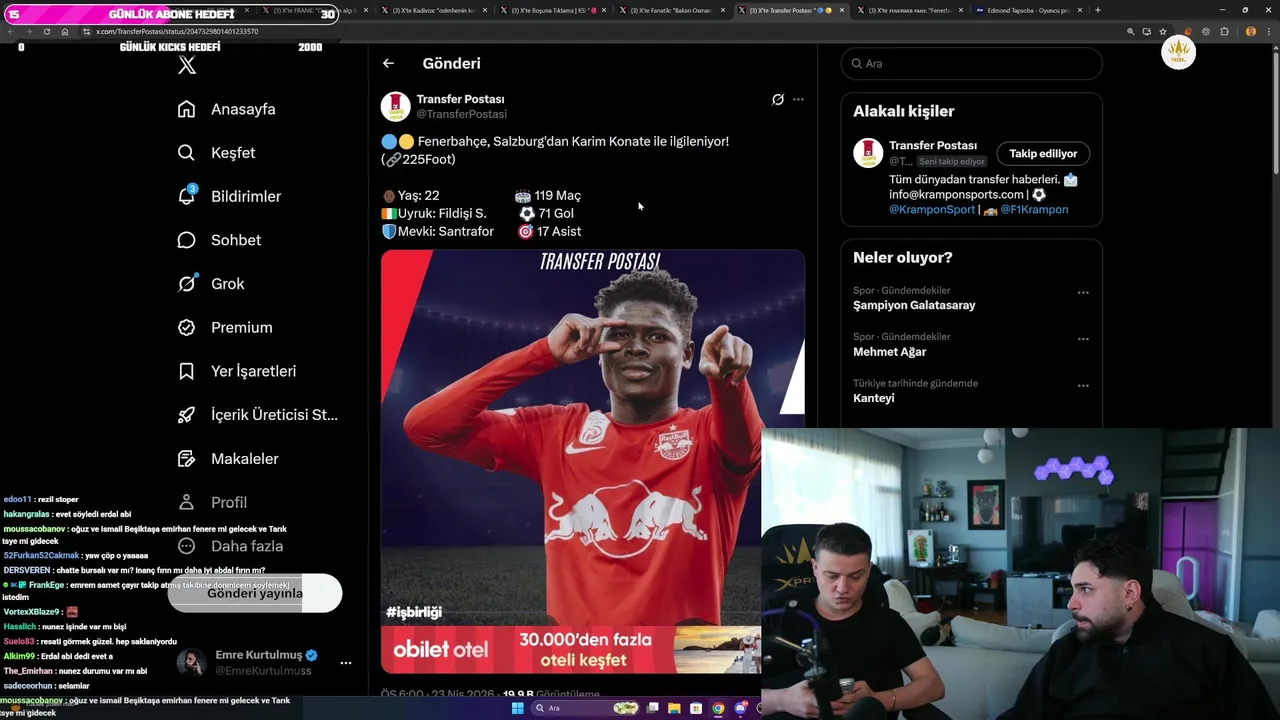Open Bildirimler notifications bell

coord(229,196)
